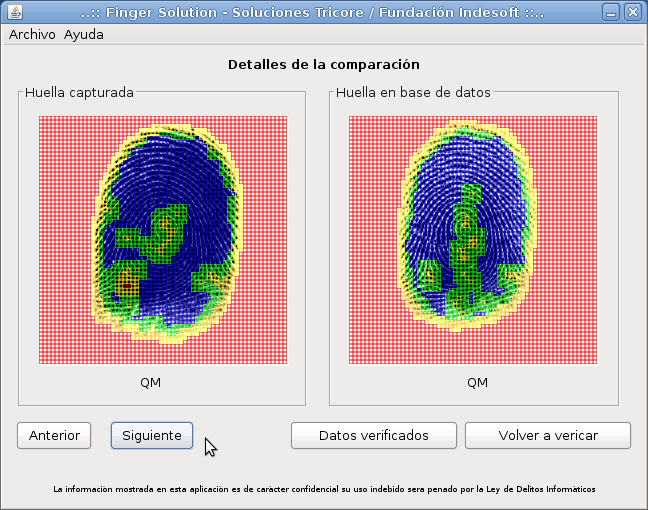Image resolution: width=648 pixels, height=510 pixels.
Task: Open the Archivo menu
Action: pos(32,35)
